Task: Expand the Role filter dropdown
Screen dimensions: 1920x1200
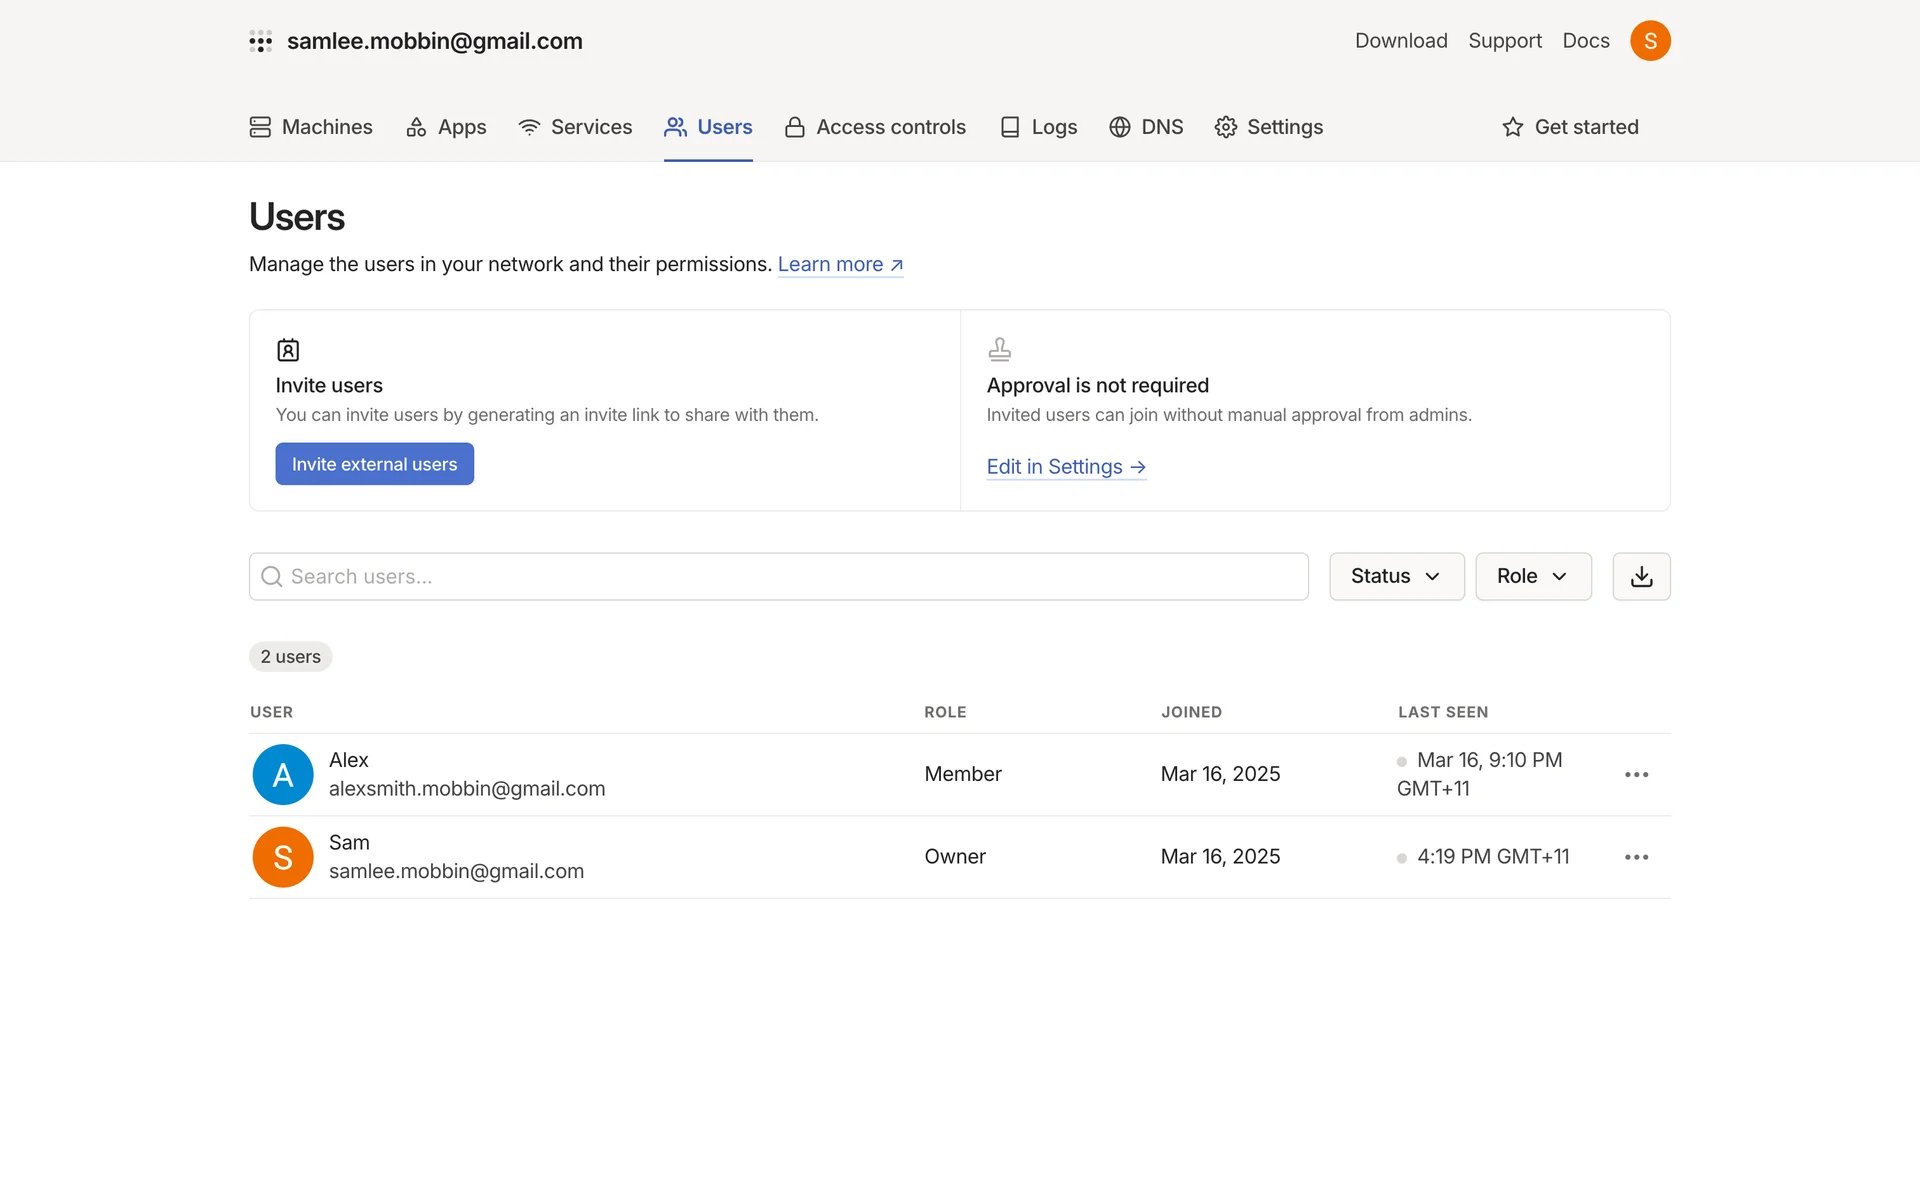Action: [1532, 576]
